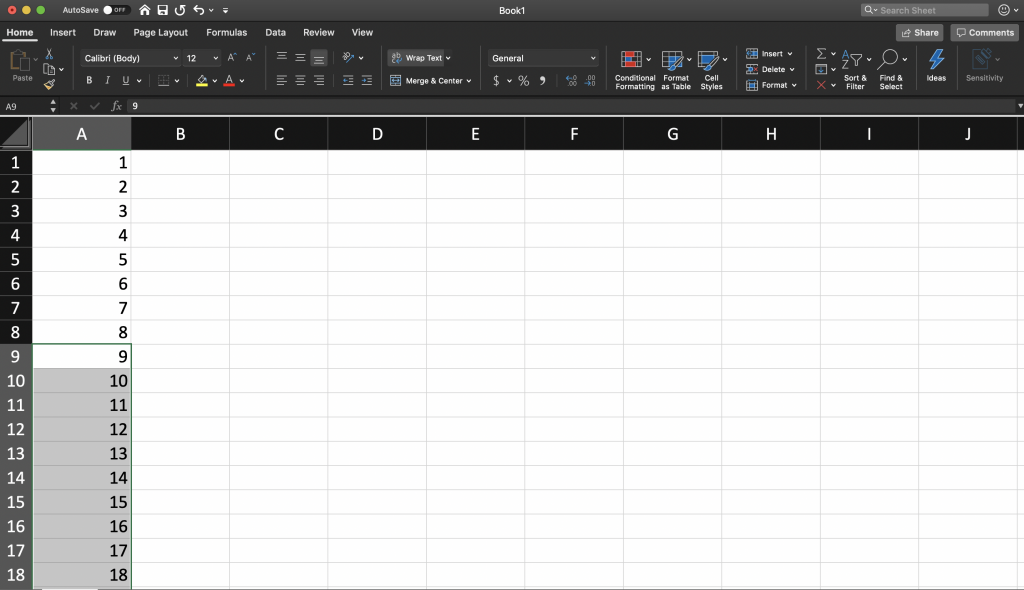Viewport: 1024px width, 590px height.
Task: Center text horizontally
Action: (300, 80)
